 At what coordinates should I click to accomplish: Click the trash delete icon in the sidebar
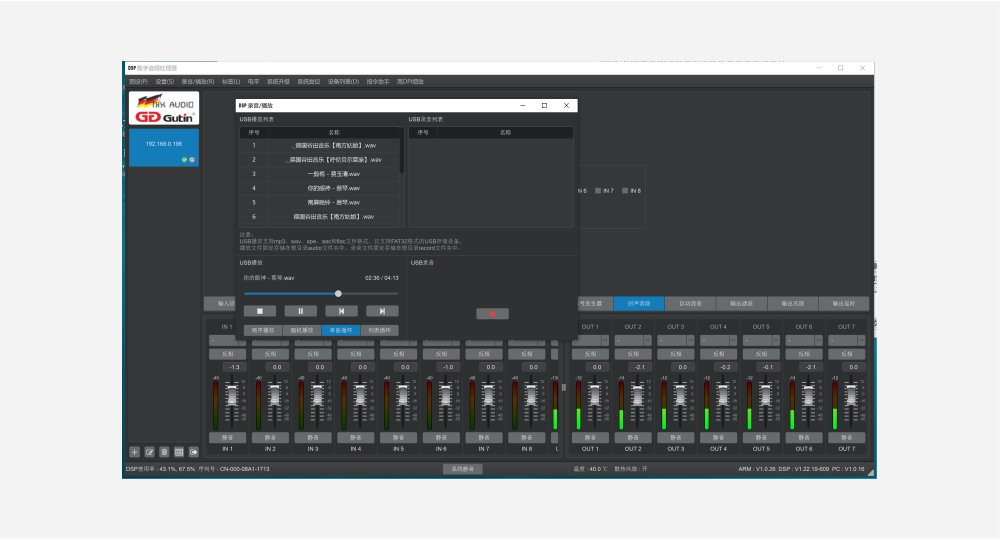pyautogui.click(x=164, y=452)
